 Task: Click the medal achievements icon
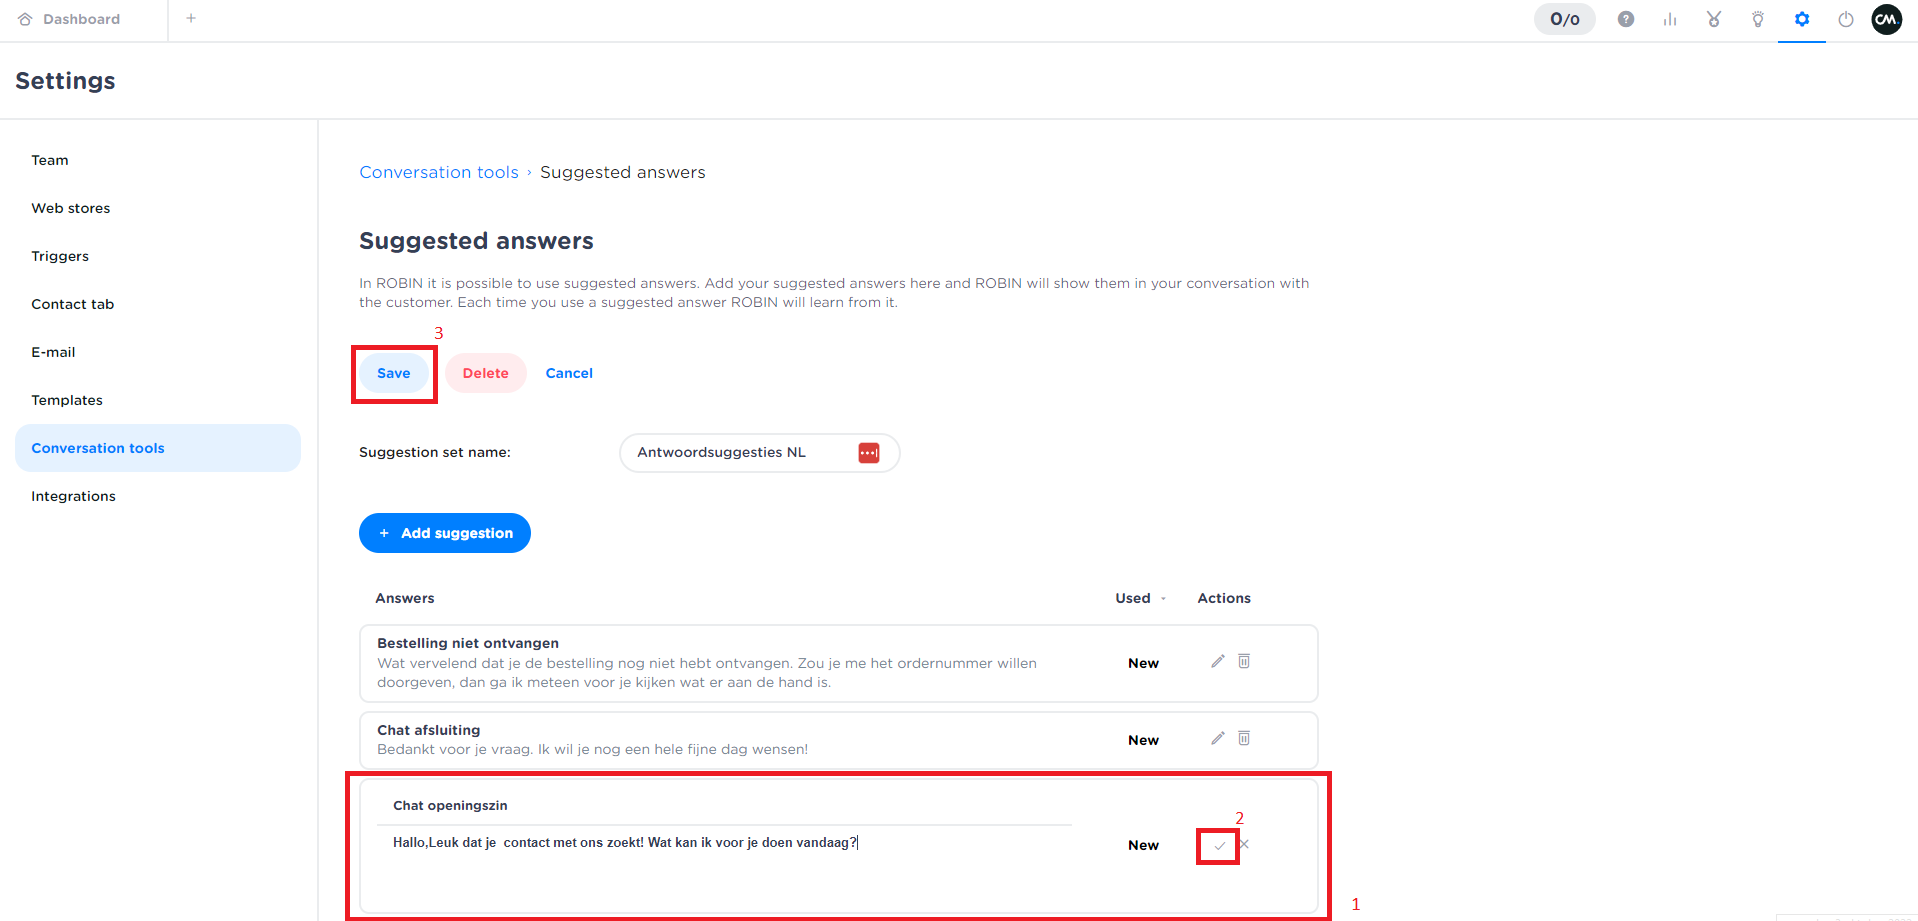(1714, 19)
